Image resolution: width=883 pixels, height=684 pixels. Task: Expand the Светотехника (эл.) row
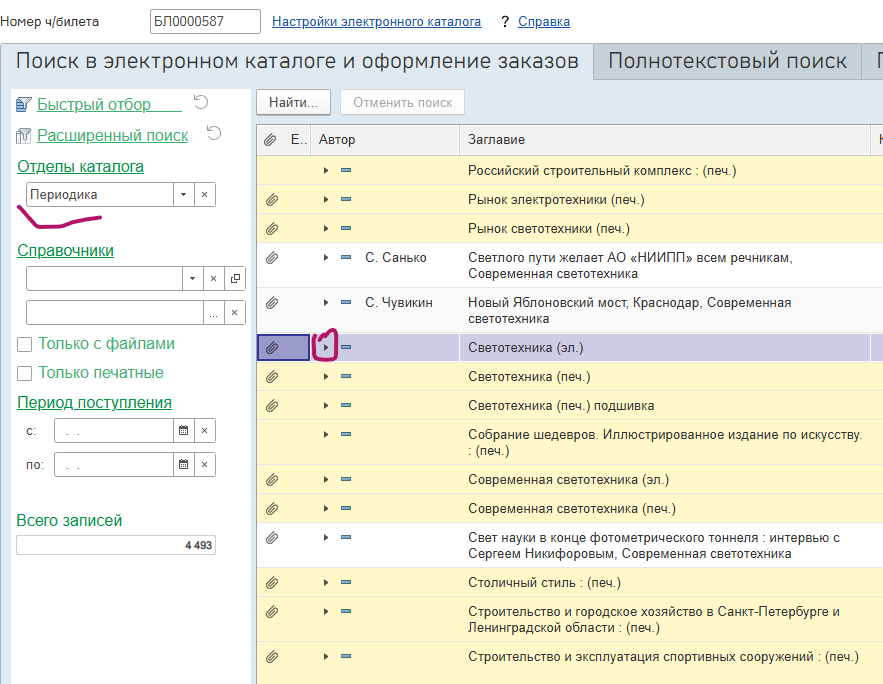(x=325, y=347)
